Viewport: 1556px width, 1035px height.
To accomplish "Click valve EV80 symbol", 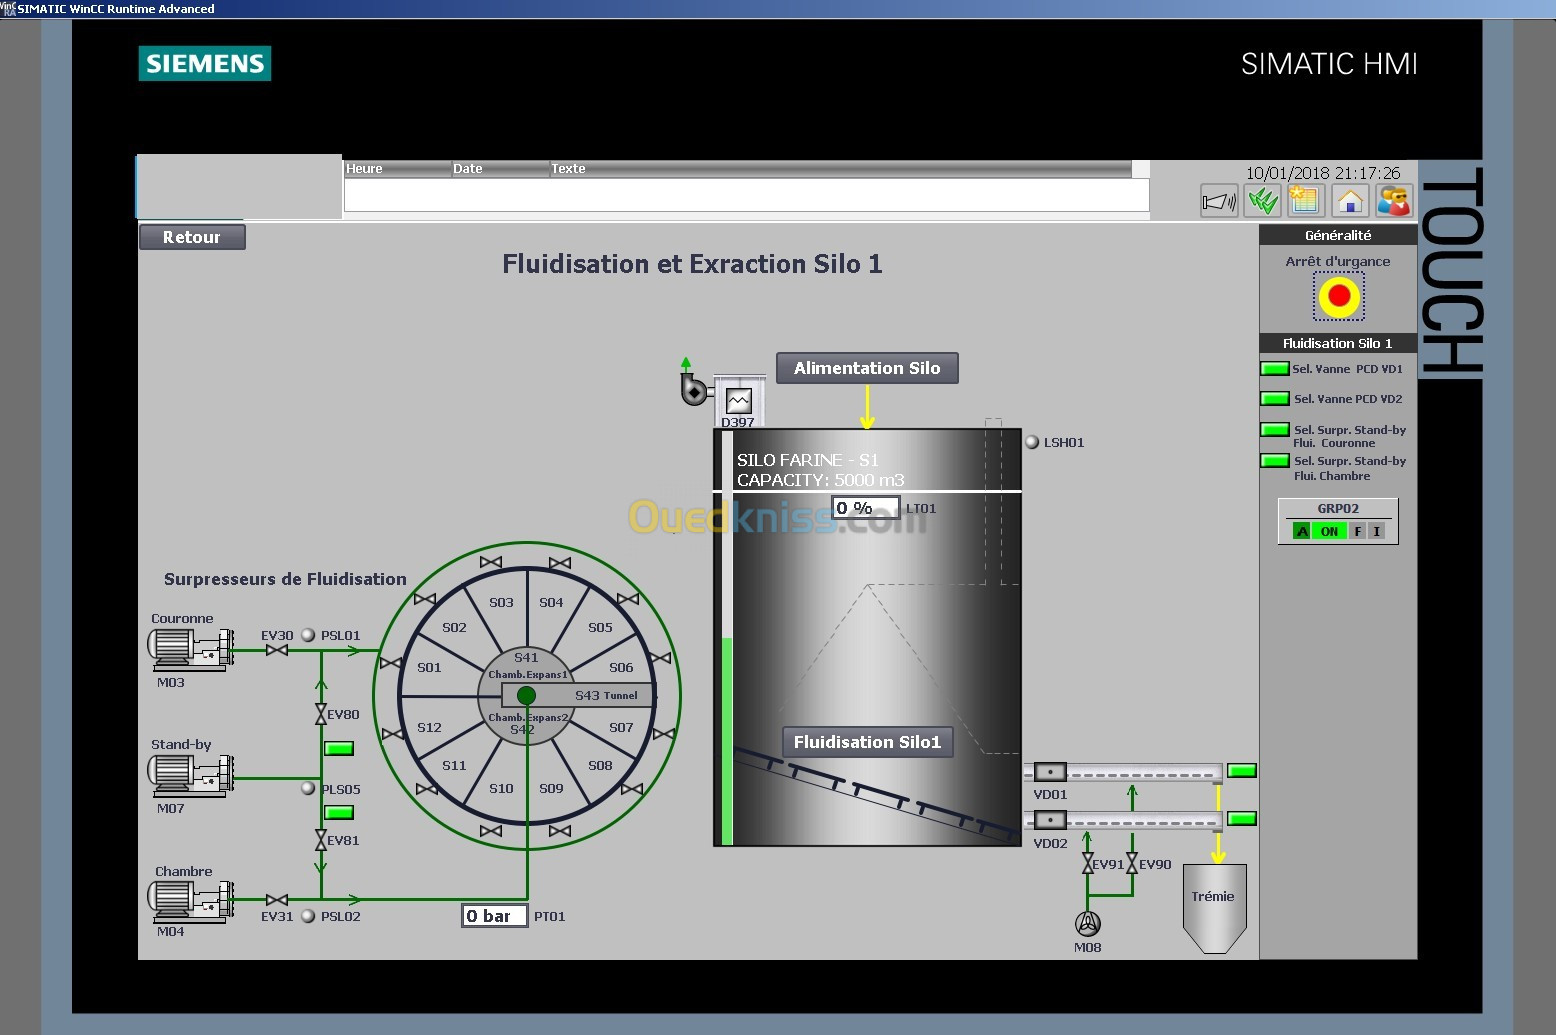I will pos(321,715).
